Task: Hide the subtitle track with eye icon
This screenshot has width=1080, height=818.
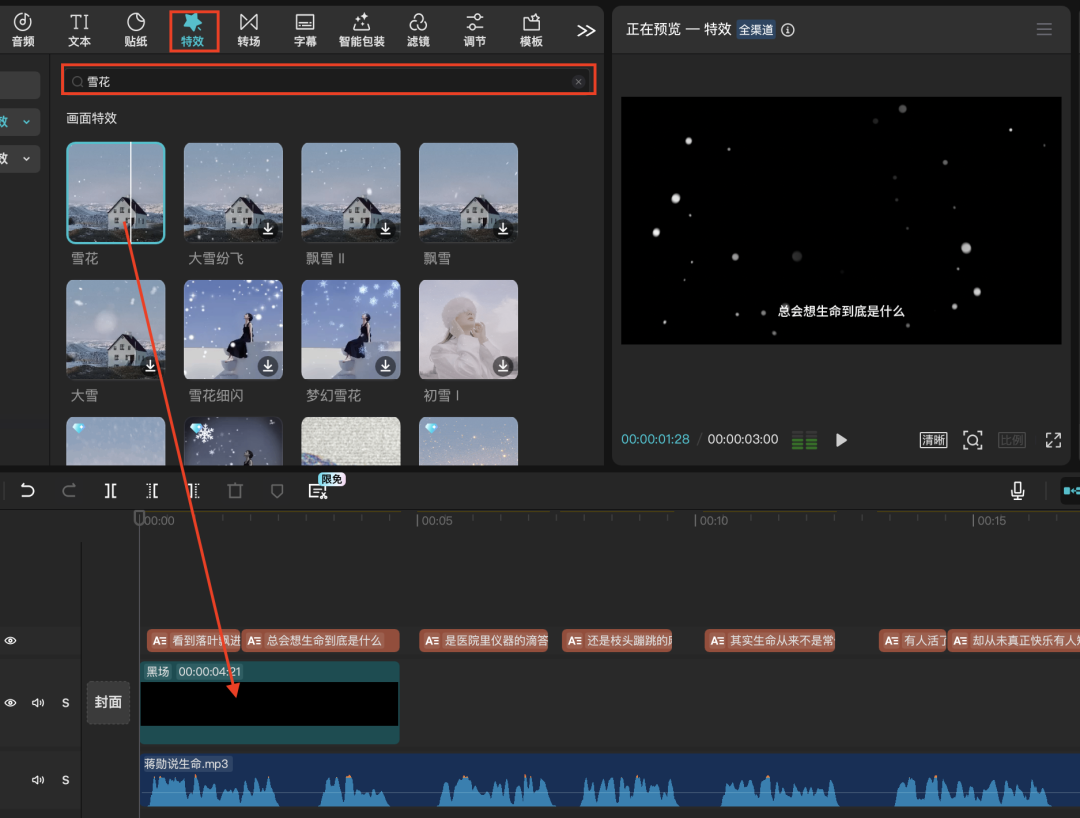Action: coord(11,641)
